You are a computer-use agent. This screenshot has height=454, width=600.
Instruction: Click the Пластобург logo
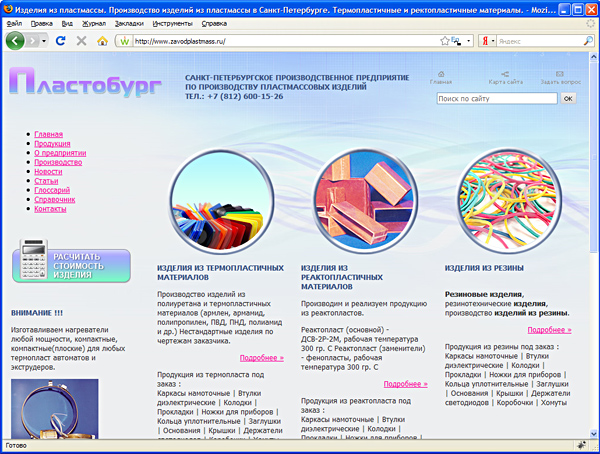point(85,82)
